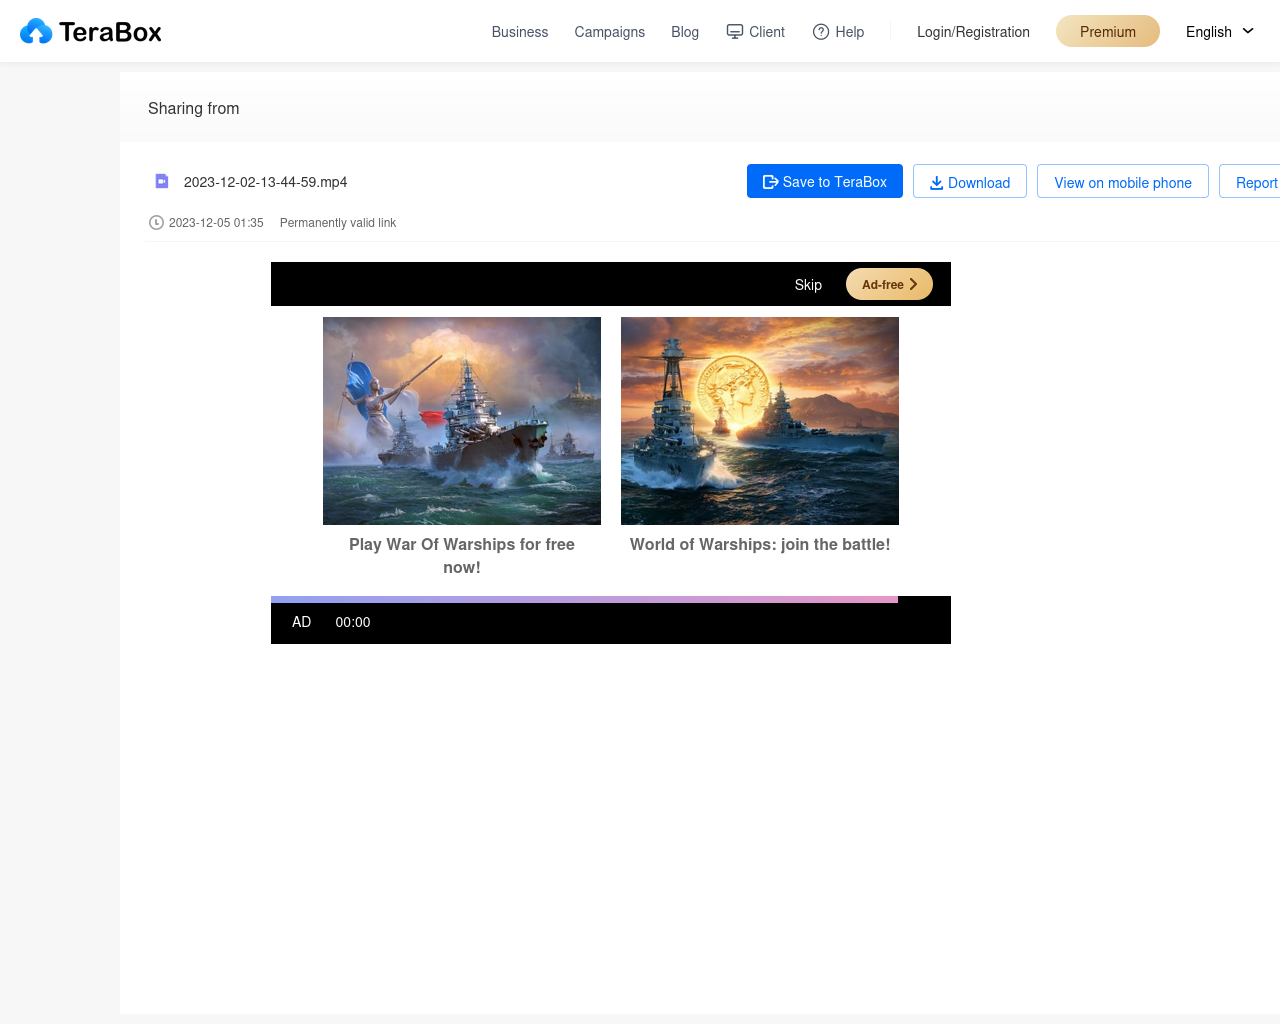Click the Client monitor icon
Image resolution: width=1280 pixels, height=1024 pixels.
coord(735,32)
